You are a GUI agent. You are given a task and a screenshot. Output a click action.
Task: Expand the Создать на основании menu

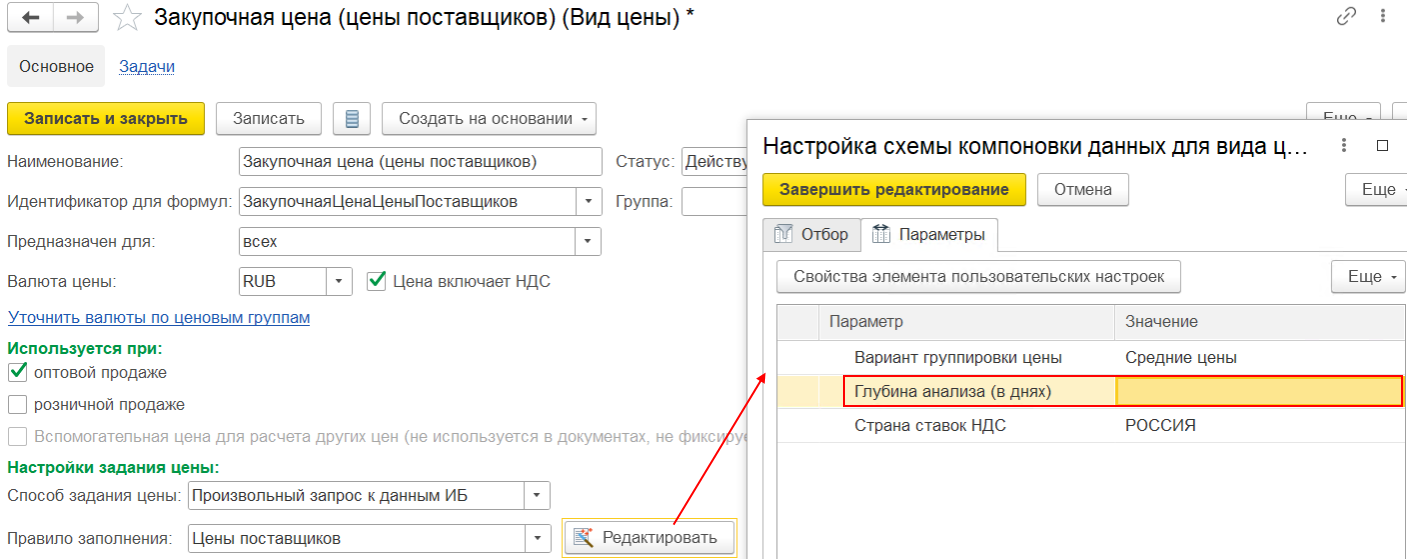pyautogui.click(x=489, y=119)
